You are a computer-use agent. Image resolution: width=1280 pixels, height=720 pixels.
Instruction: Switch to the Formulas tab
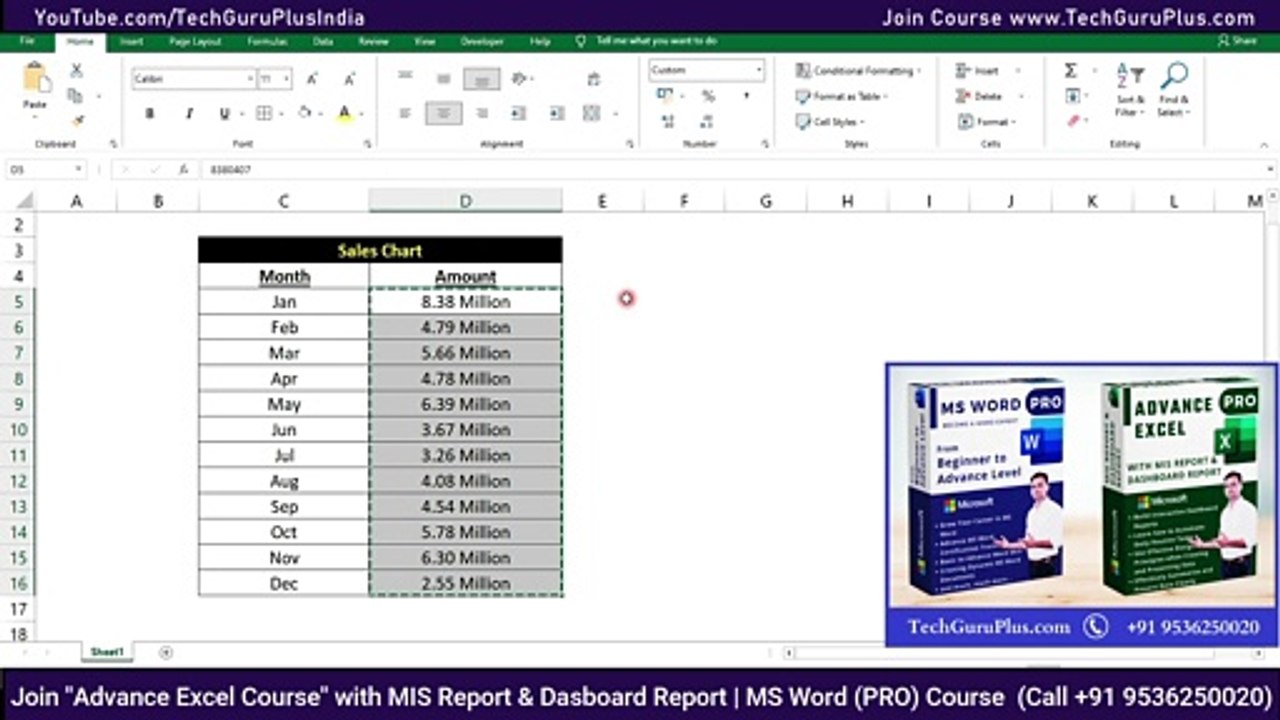pos(267,42)
